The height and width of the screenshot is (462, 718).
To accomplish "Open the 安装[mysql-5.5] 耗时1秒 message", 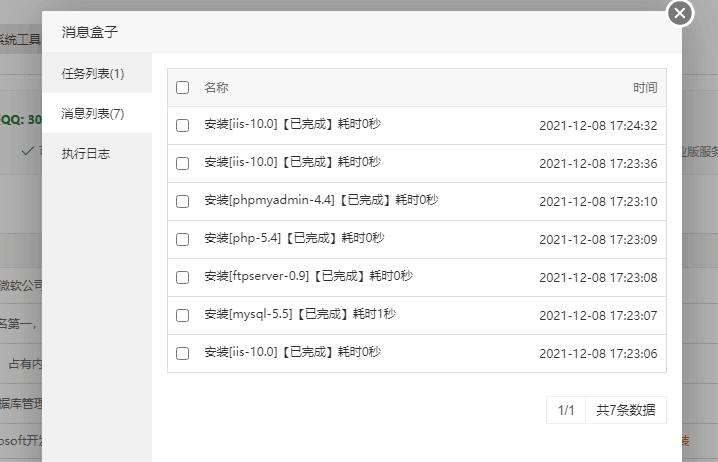I will pyautogui.click(x=300, y=315).
